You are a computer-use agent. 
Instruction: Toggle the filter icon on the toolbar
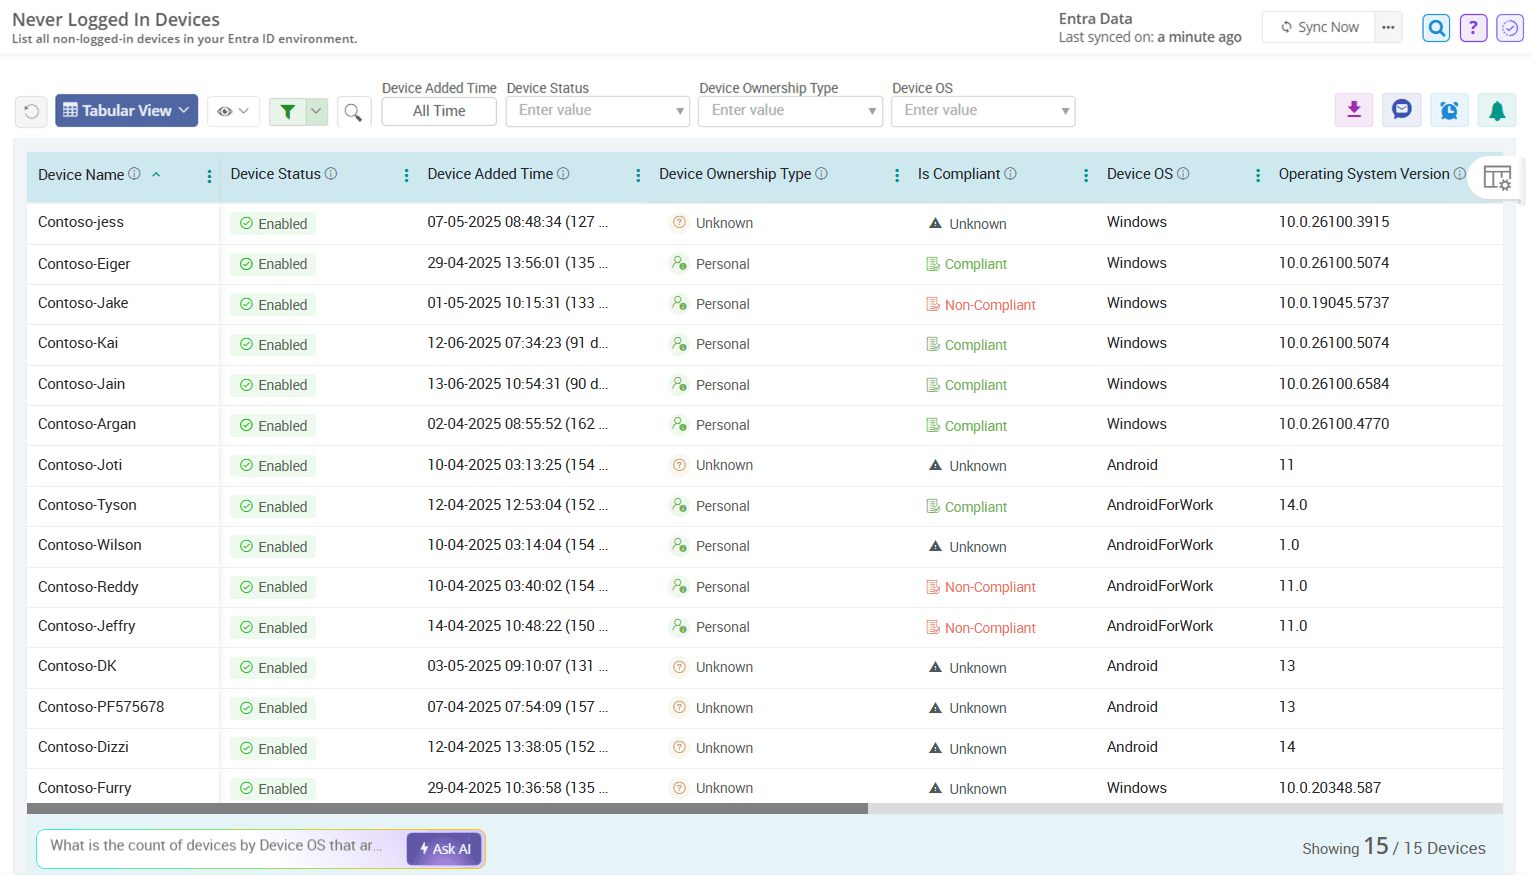(290, 111)
